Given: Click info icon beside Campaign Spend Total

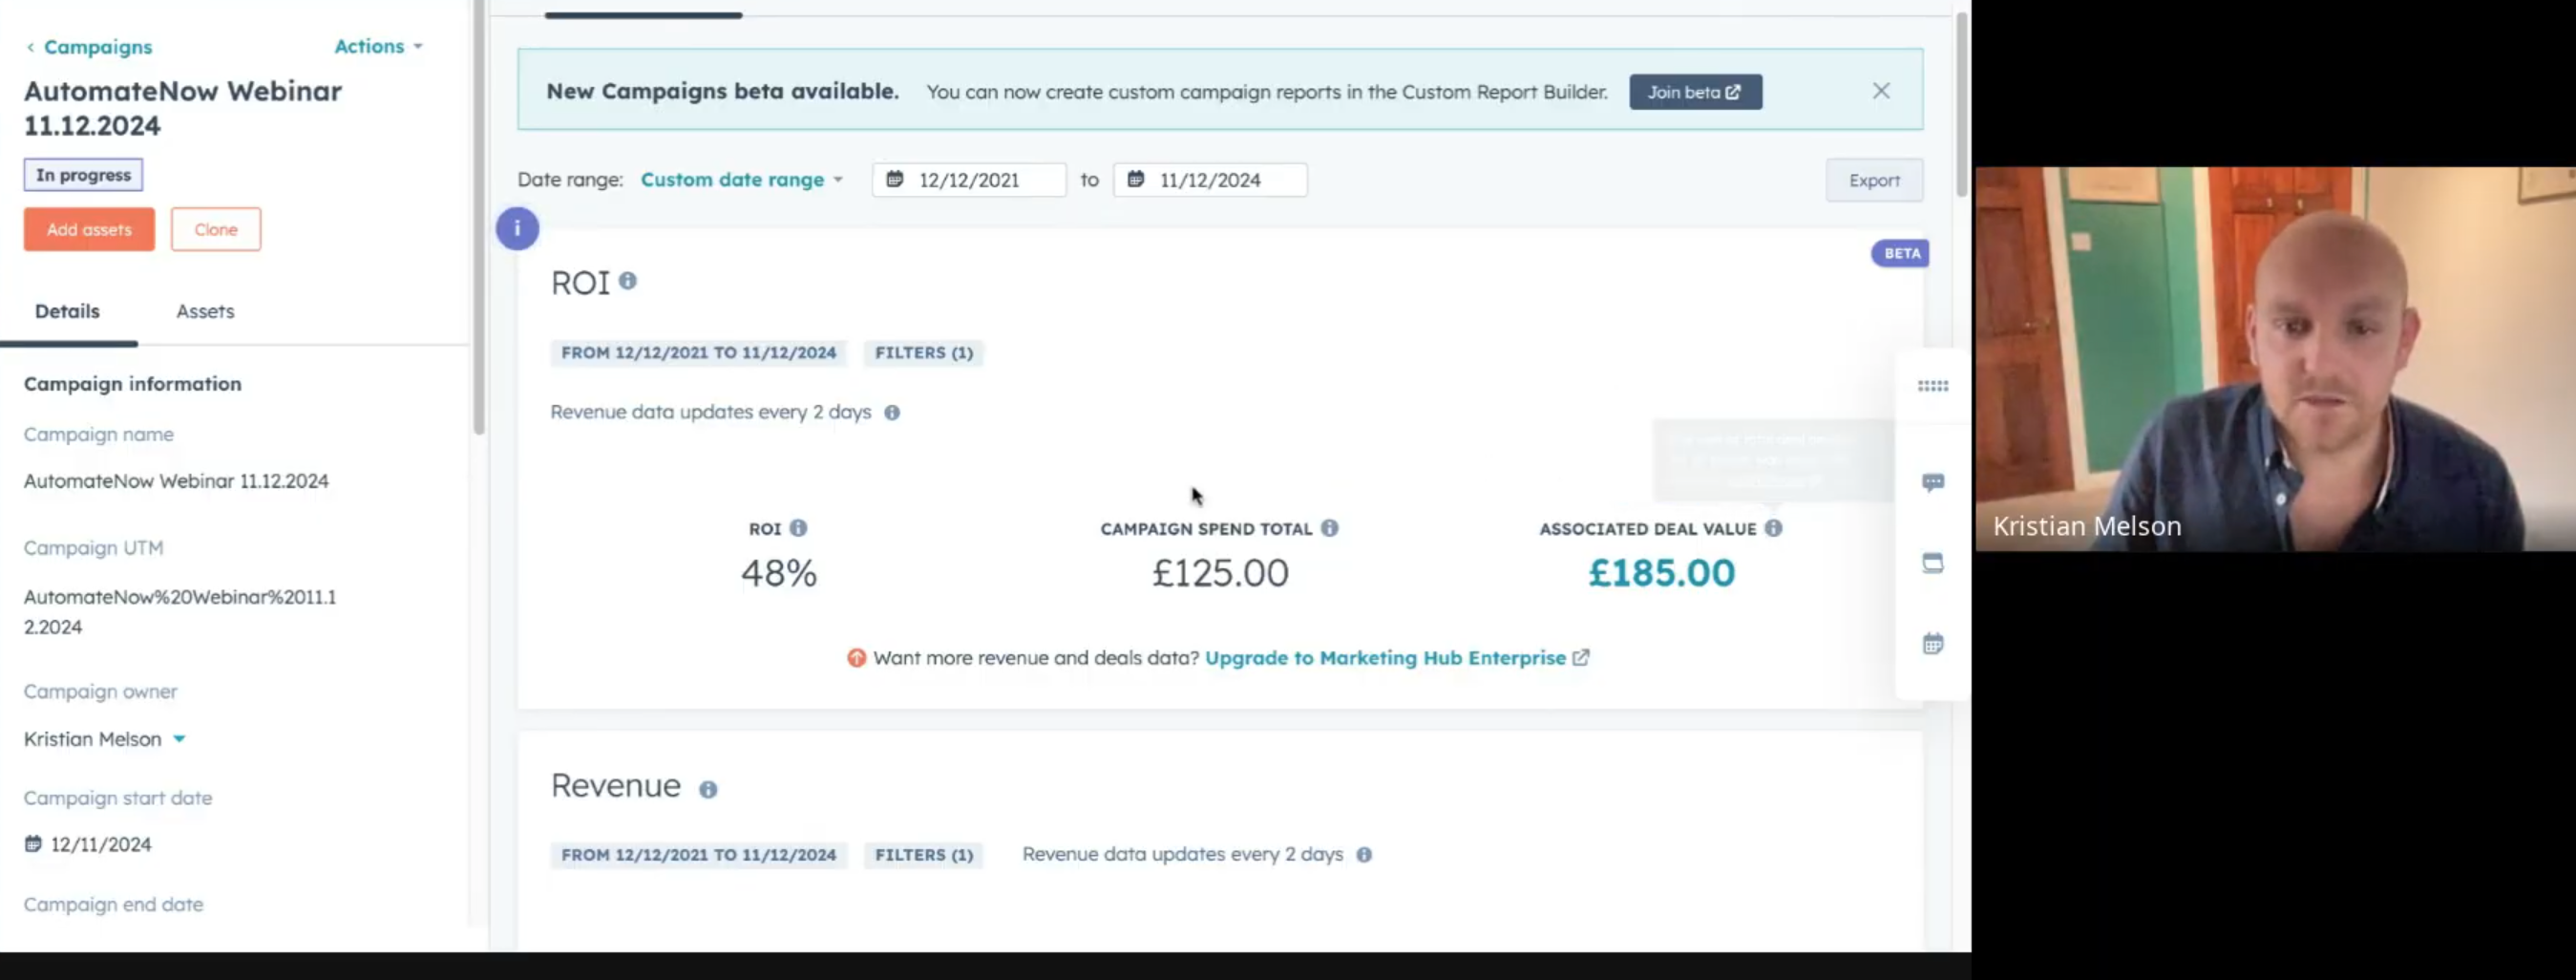Looking at the screenshot, I should 1329,528.
